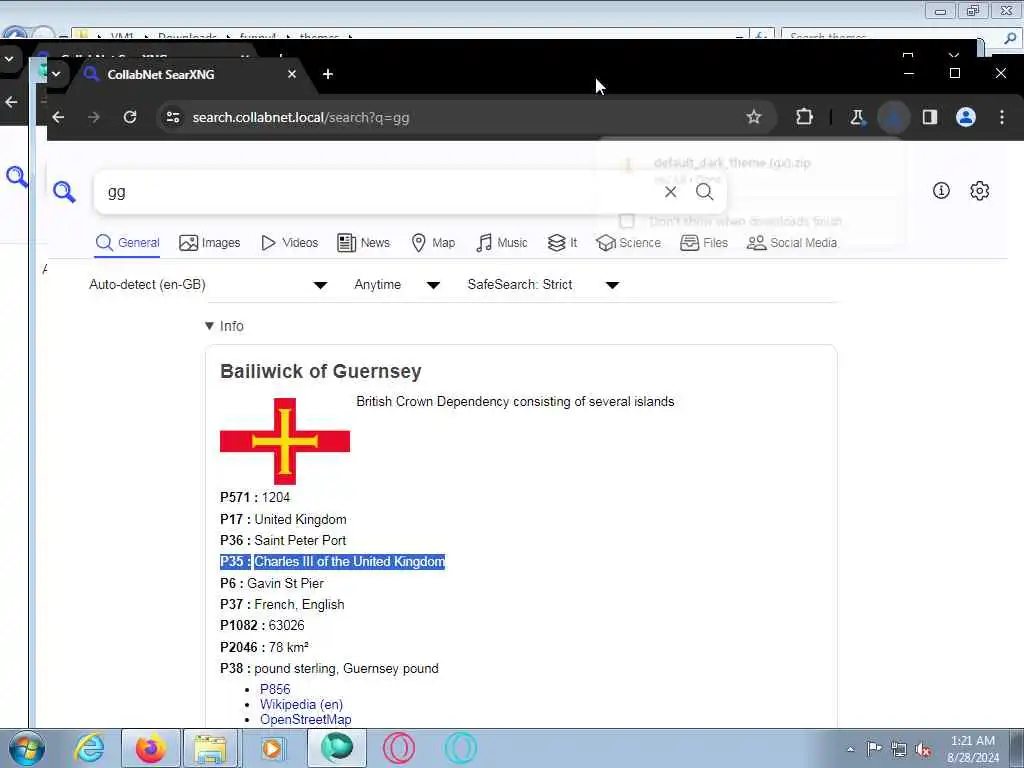The height and width of the screenshot is (768, 1024).
Task: Click the Action Center flag tray icon
Action: [x=874, y=749]
